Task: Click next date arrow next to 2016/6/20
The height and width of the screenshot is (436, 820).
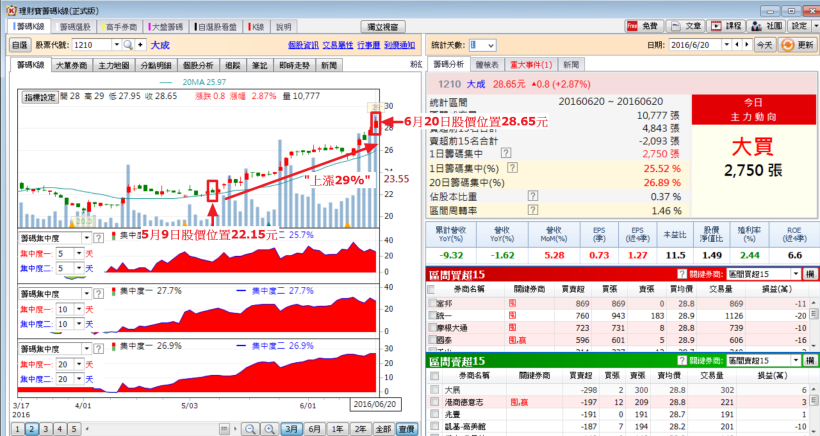Action: 746,45
